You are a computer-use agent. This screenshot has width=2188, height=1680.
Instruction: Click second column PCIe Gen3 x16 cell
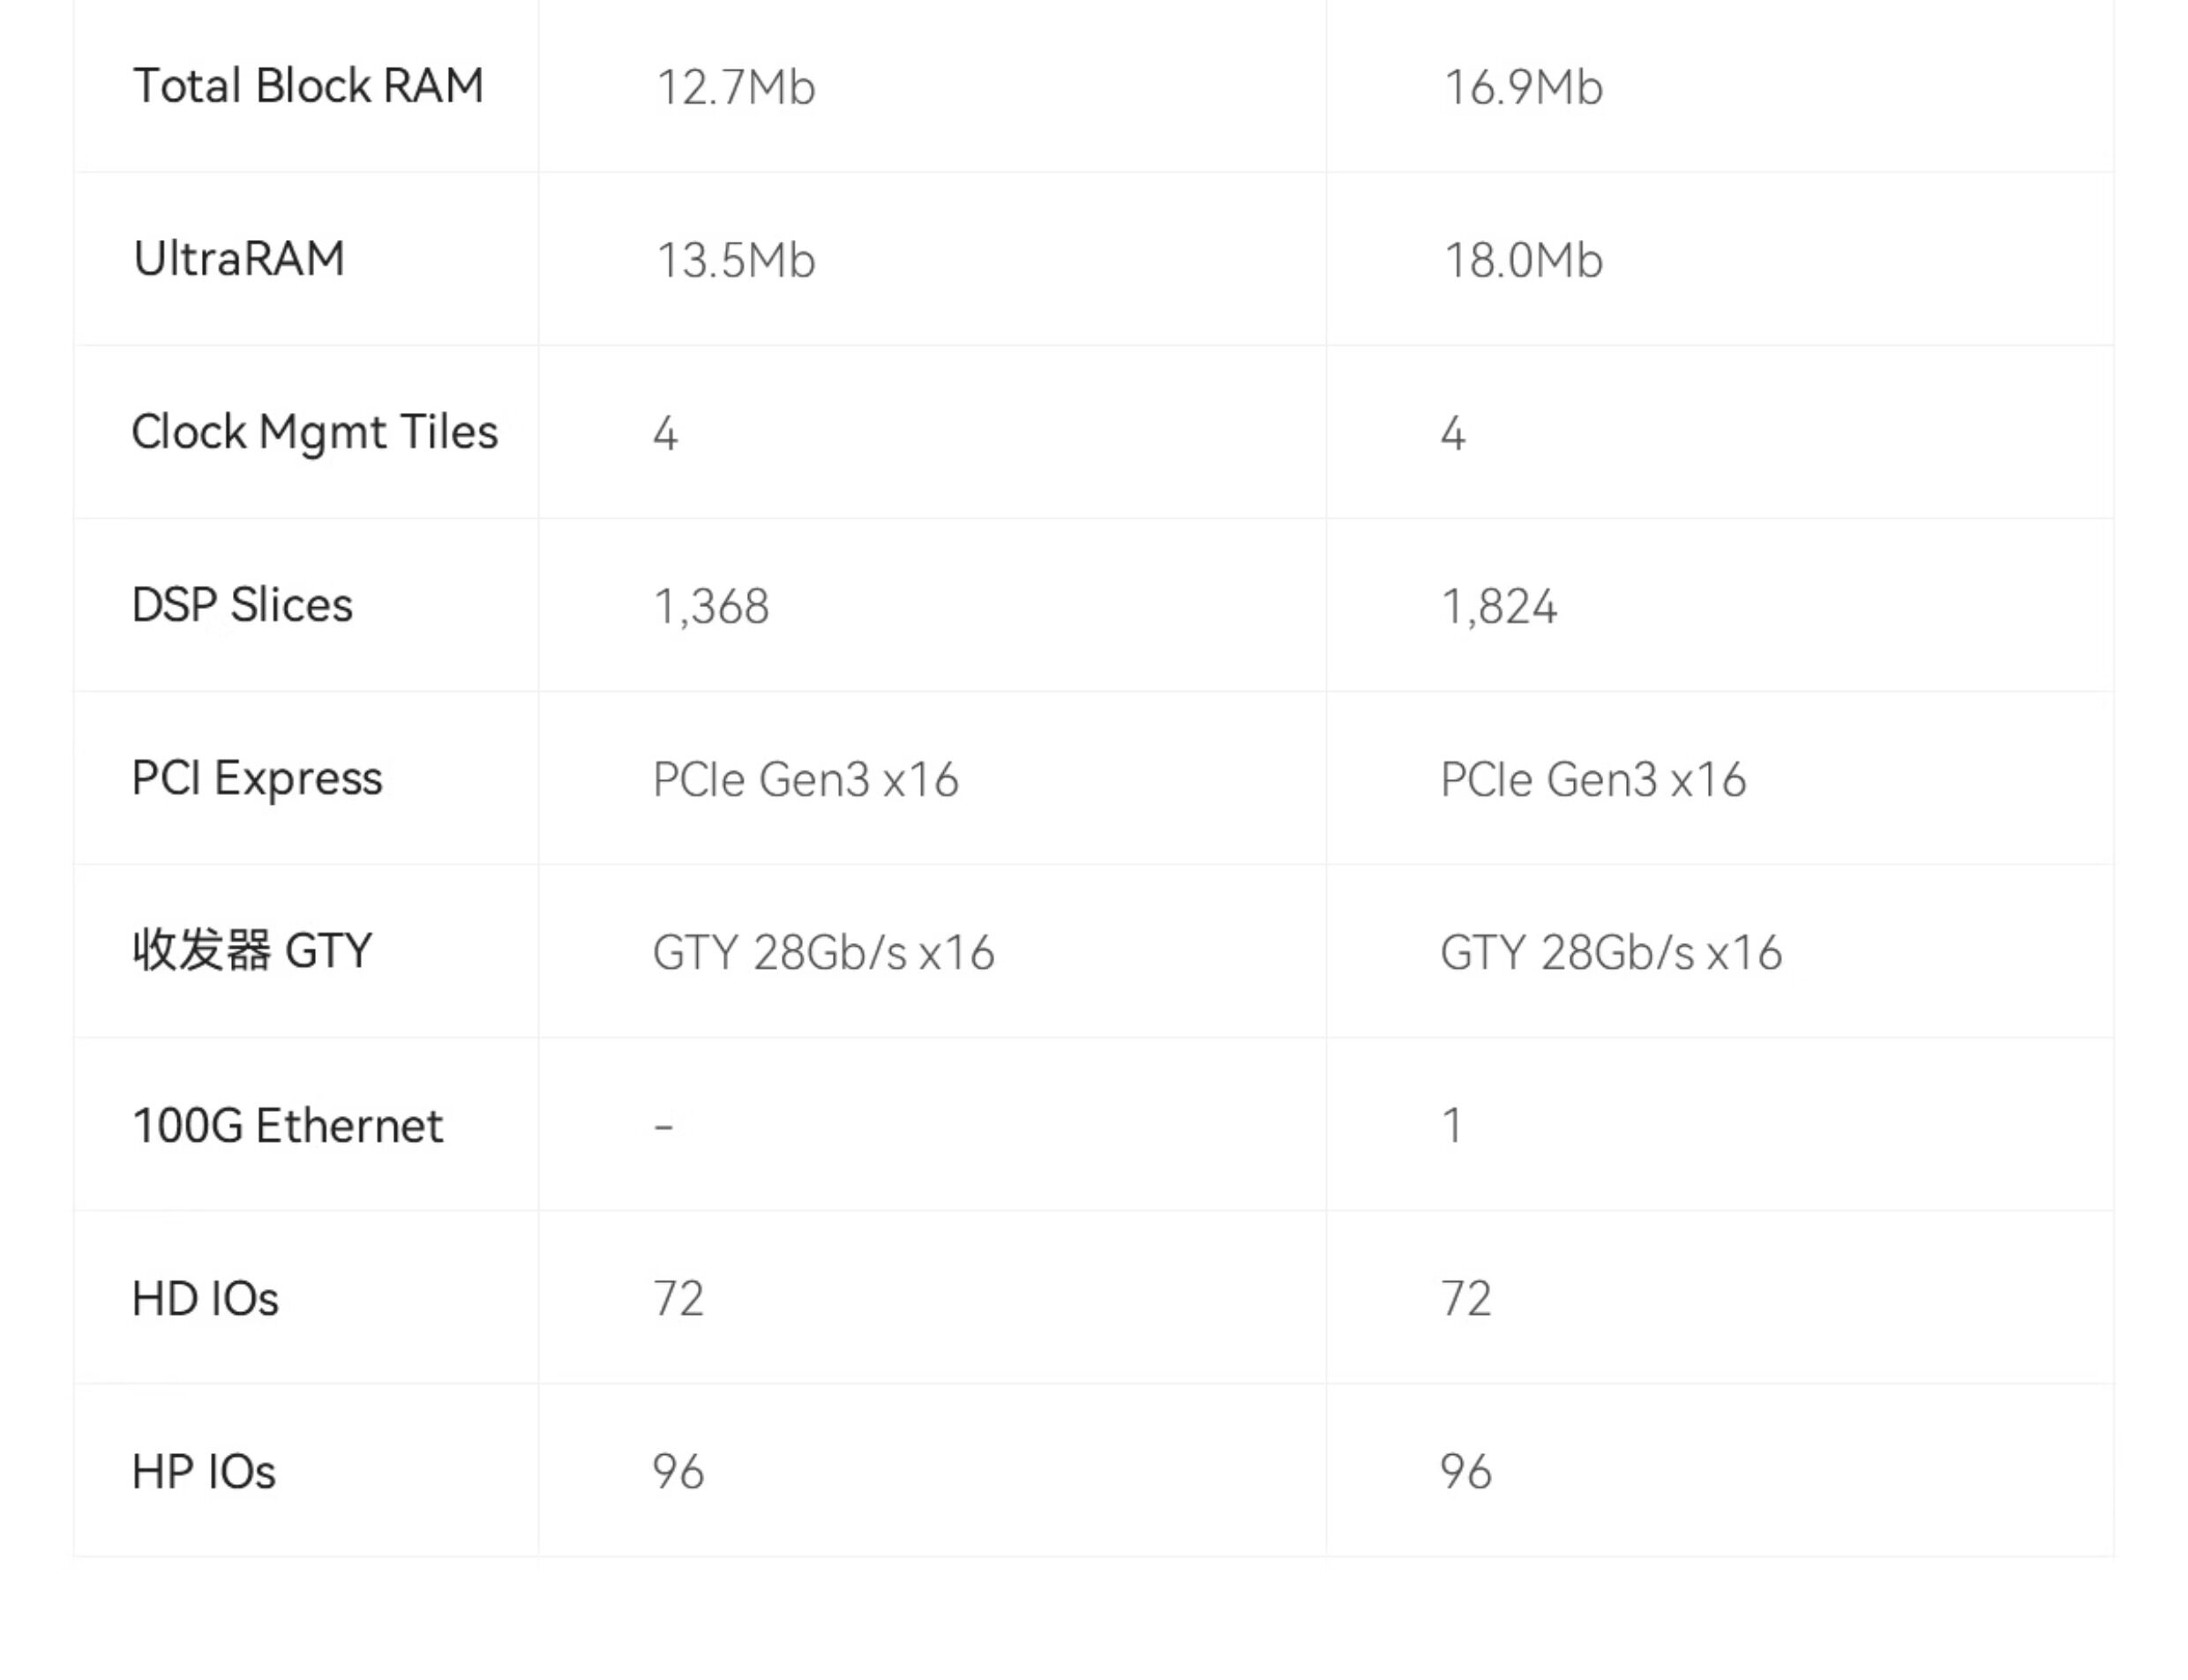click(x=1593, y=780)
